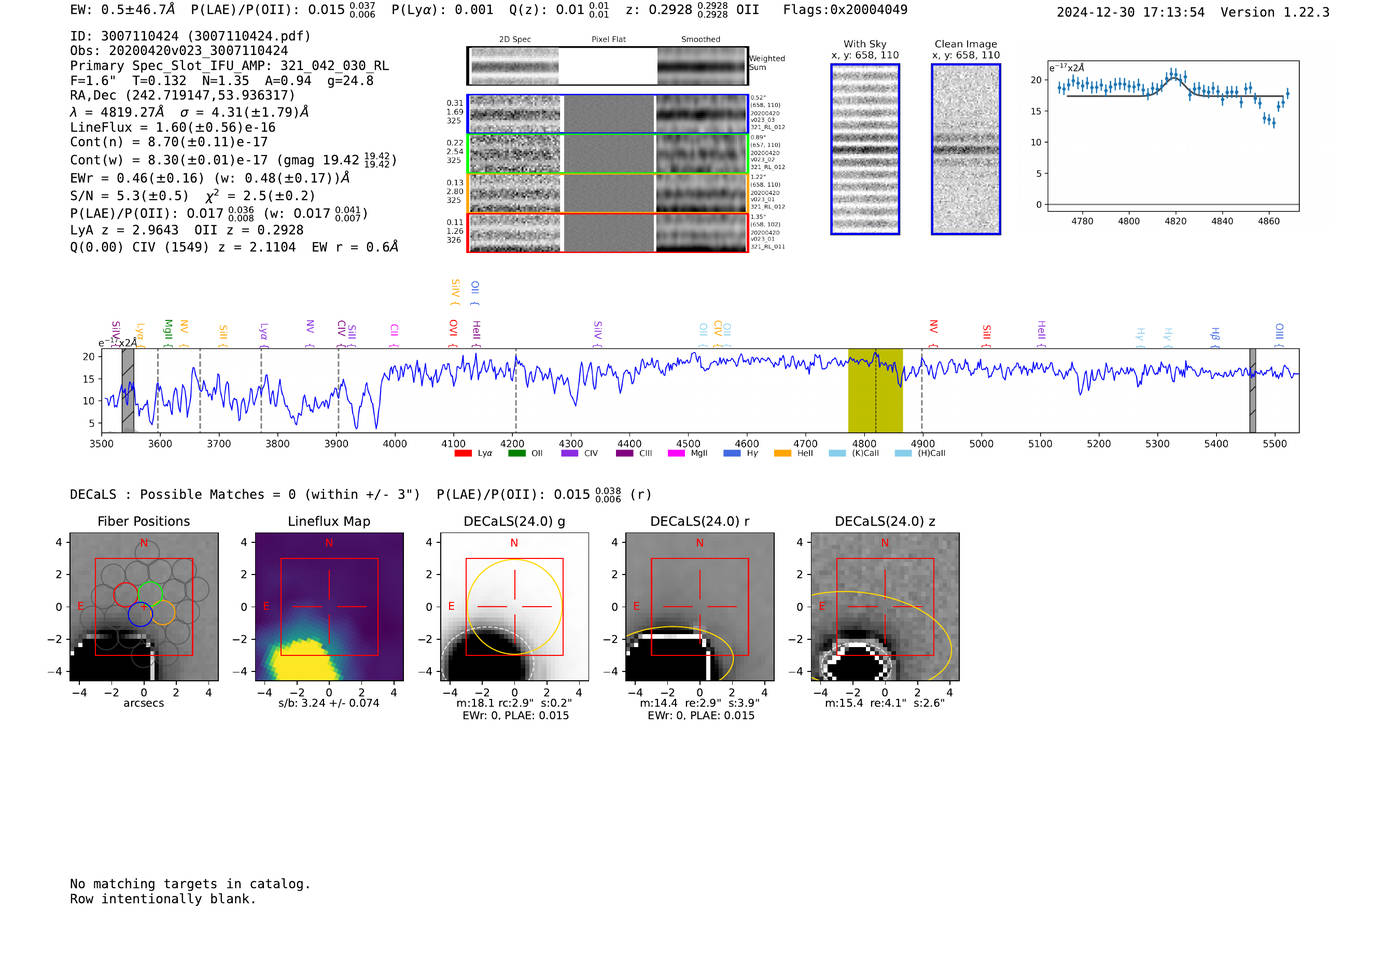Open the DECaLS g-band image

coord(514,607)
